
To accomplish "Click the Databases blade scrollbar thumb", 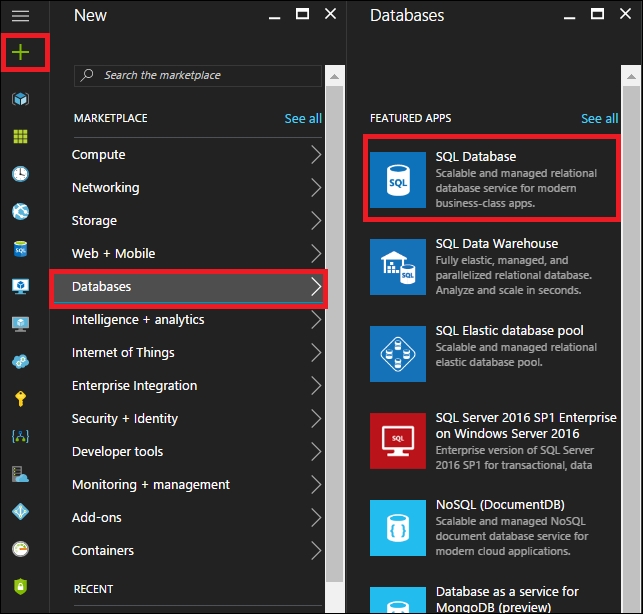I will coord(631,349).
